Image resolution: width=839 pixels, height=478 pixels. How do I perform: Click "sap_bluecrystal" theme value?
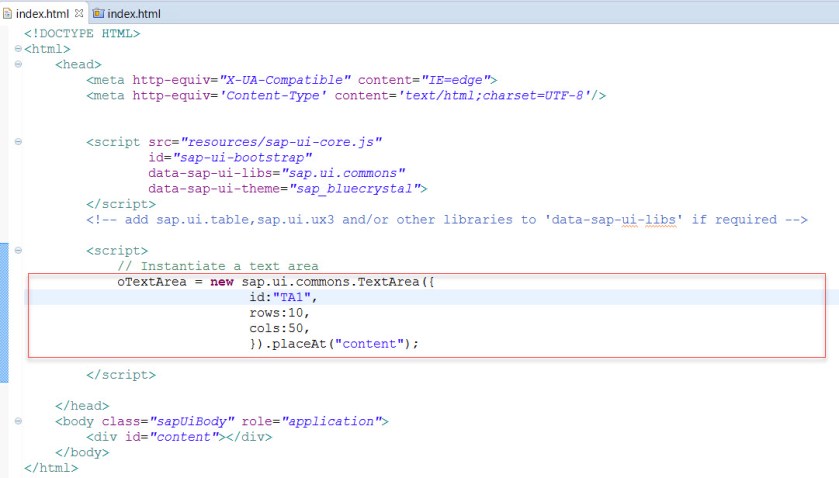[354, 188]
